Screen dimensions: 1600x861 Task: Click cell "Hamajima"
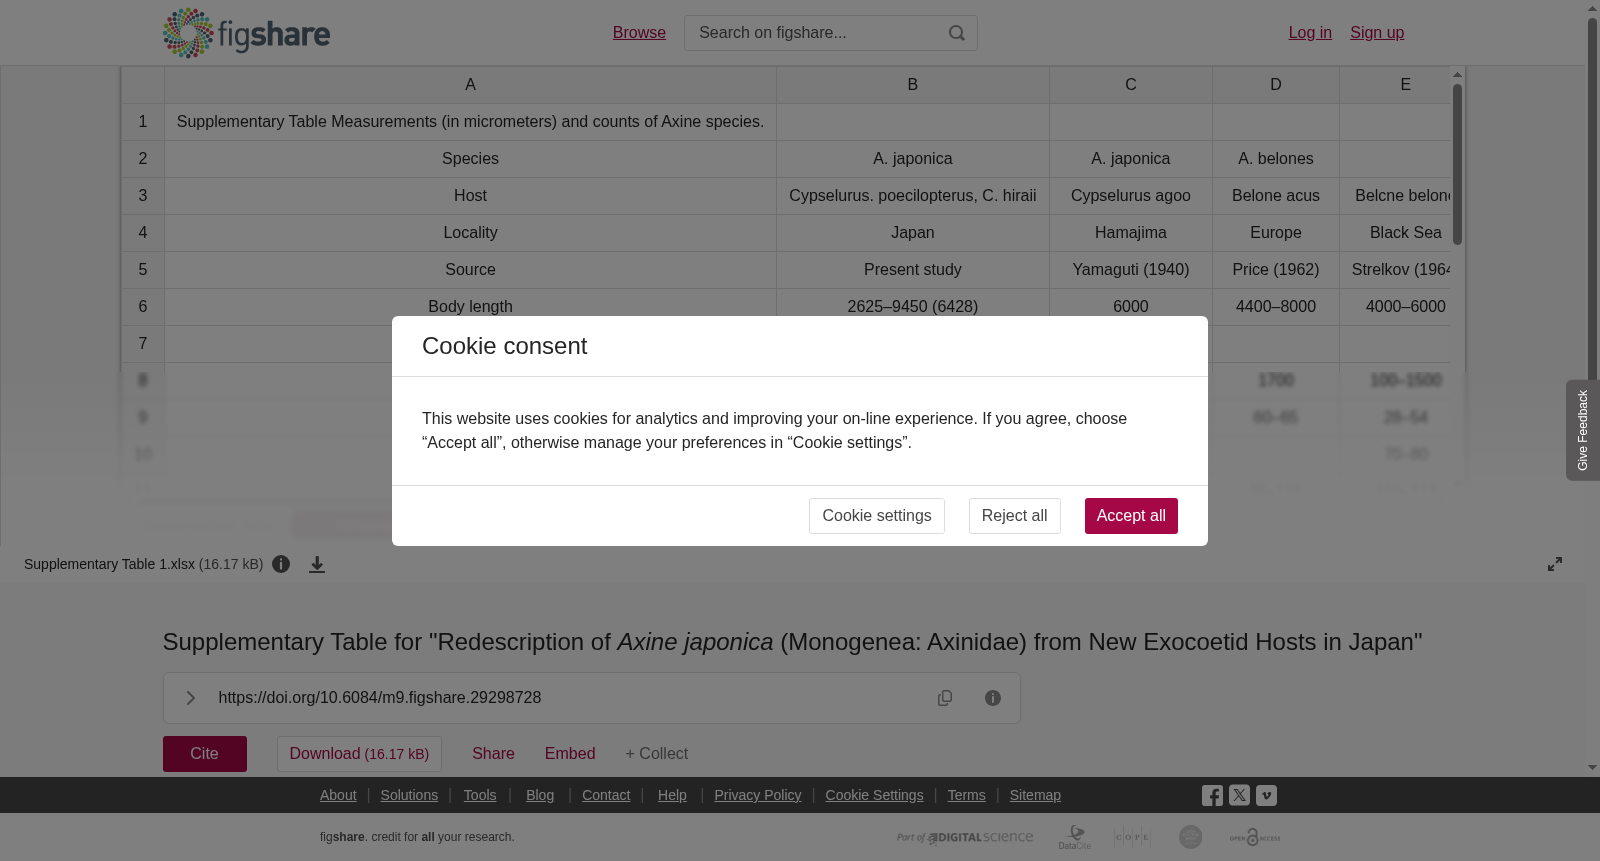(x=1131, y=233)
